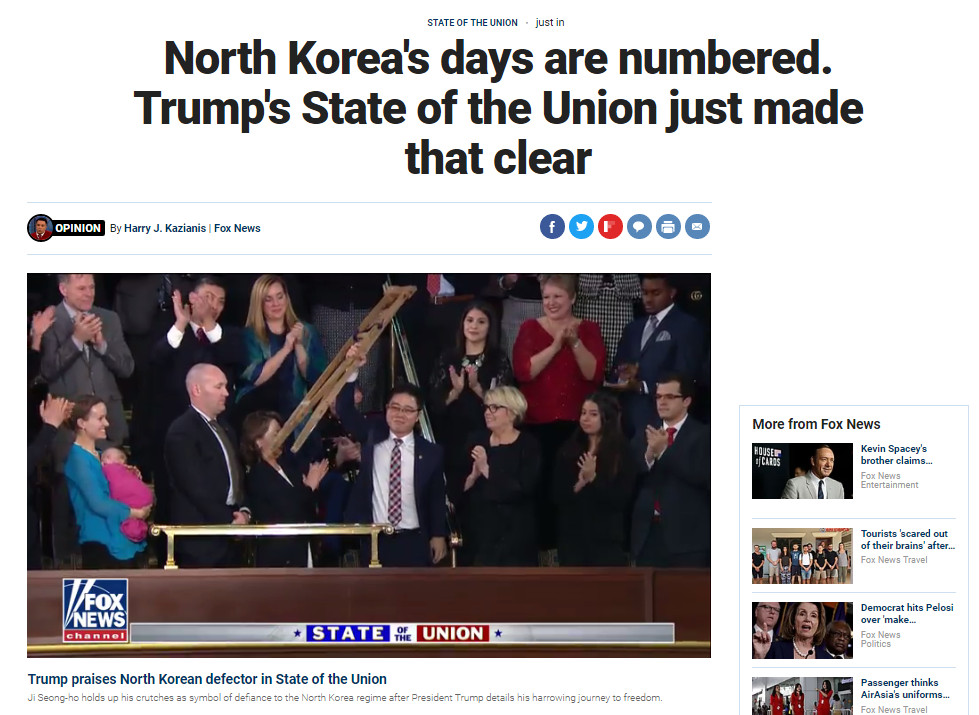Share article on Facebook
Screen dimensions: 979x715
click(552, 227)
